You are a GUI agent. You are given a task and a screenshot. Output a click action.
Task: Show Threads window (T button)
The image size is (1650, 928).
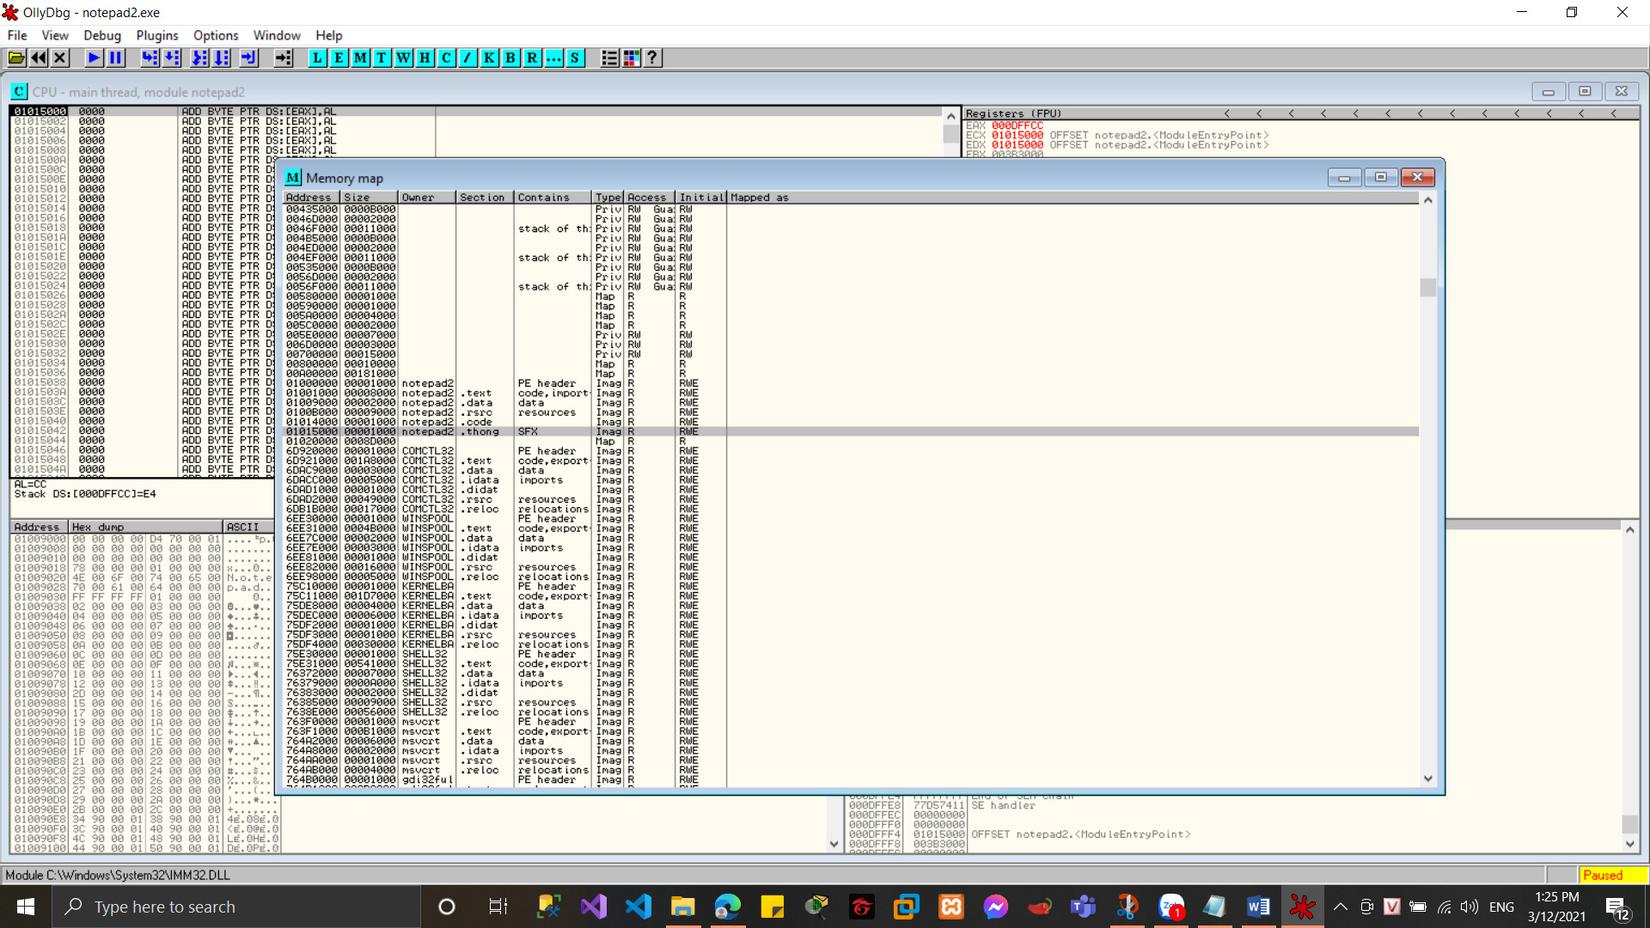click(381, 58)
